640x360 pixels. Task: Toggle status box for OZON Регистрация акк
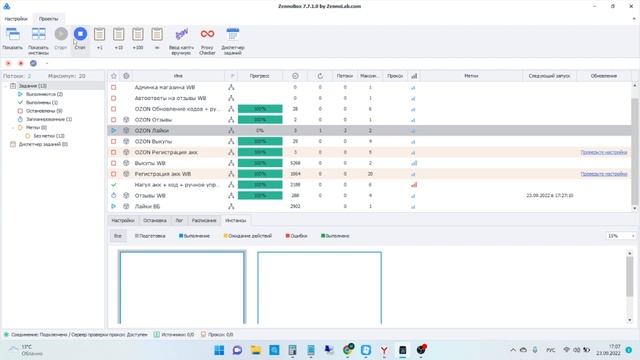pyautogui.click(x=113, y=152)
